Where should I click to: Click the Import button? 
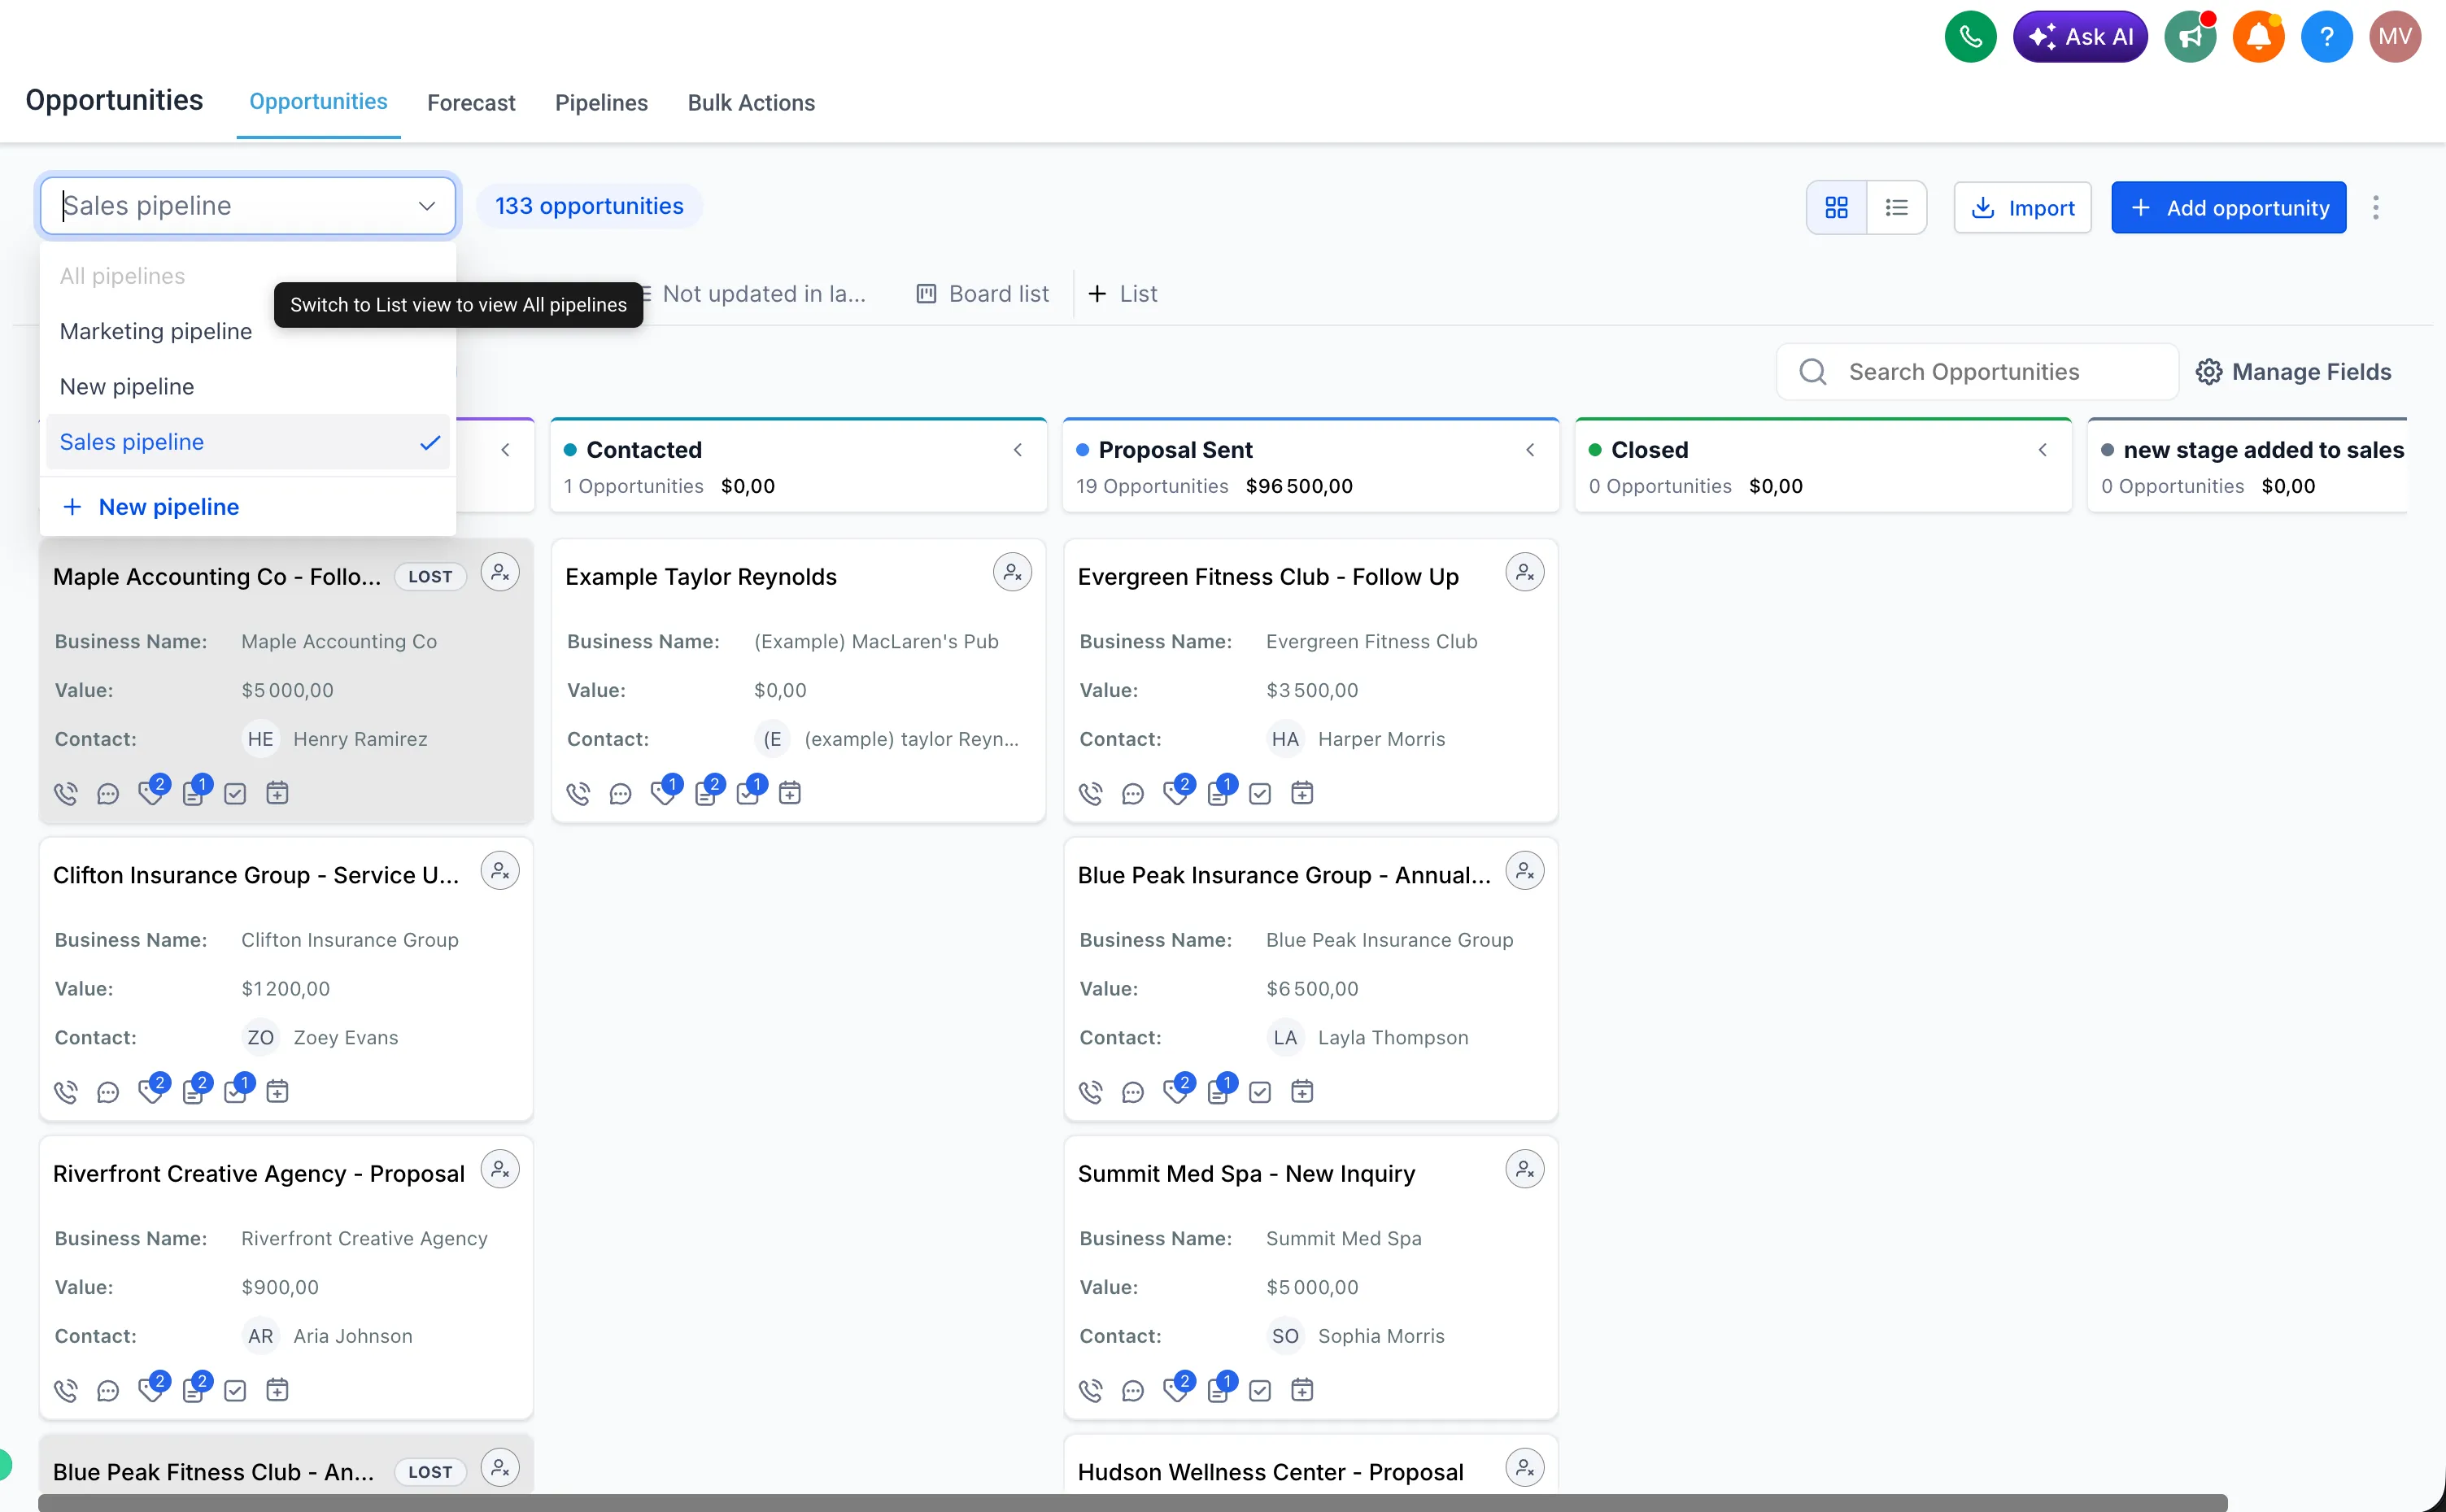coord(2022,208)
